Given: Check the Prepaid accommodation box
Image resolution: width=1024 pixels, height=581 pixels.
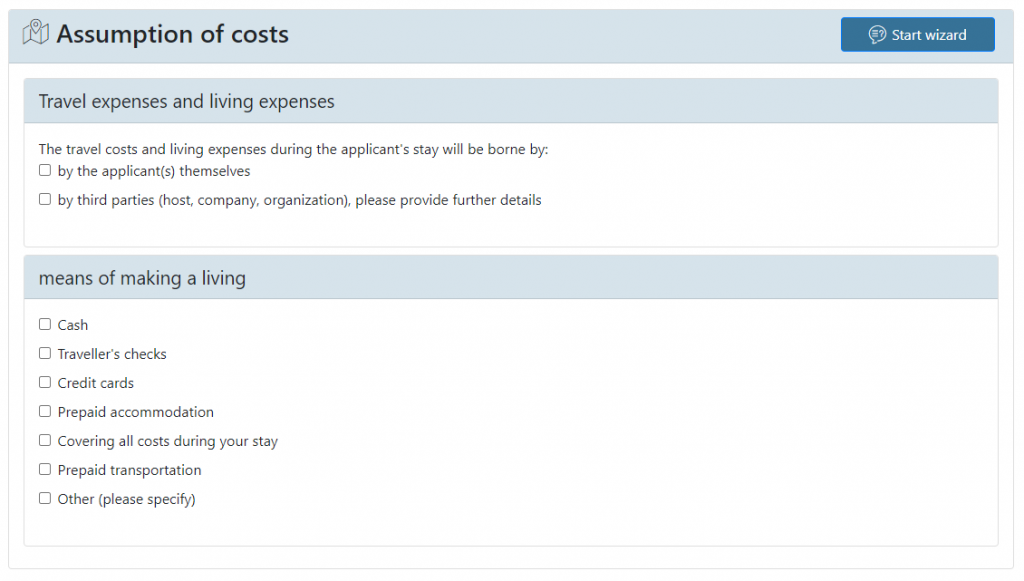Looking at the screenshot, I should [x=45, y=412].
